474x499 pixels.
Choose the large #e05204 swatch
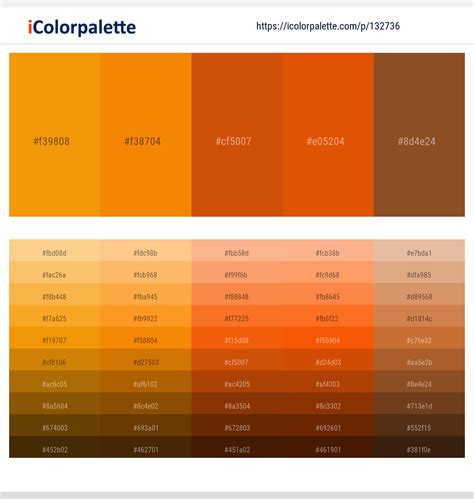[x=328, y=135]
